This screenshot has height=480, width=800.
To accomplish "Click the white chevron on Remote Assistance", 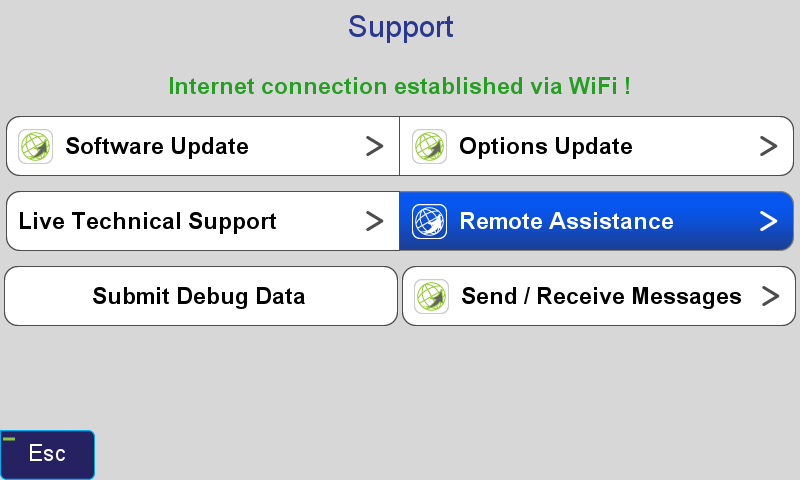I will pyautogui.click(x=768, y=221).
